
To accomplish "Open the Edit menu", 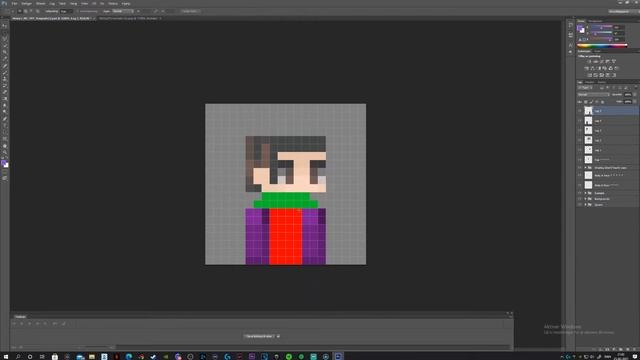I will pos(27,4).
